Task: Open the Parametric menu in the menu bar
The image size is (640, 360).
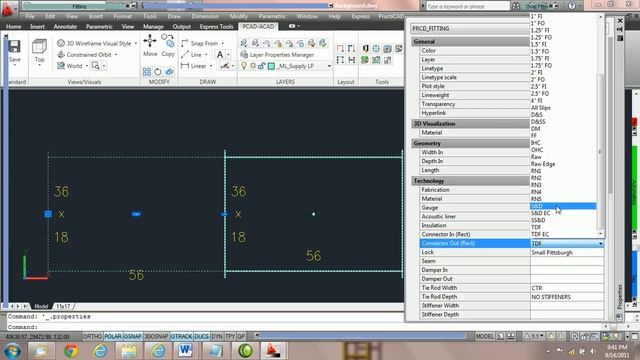Action: (x=272, y=16)
